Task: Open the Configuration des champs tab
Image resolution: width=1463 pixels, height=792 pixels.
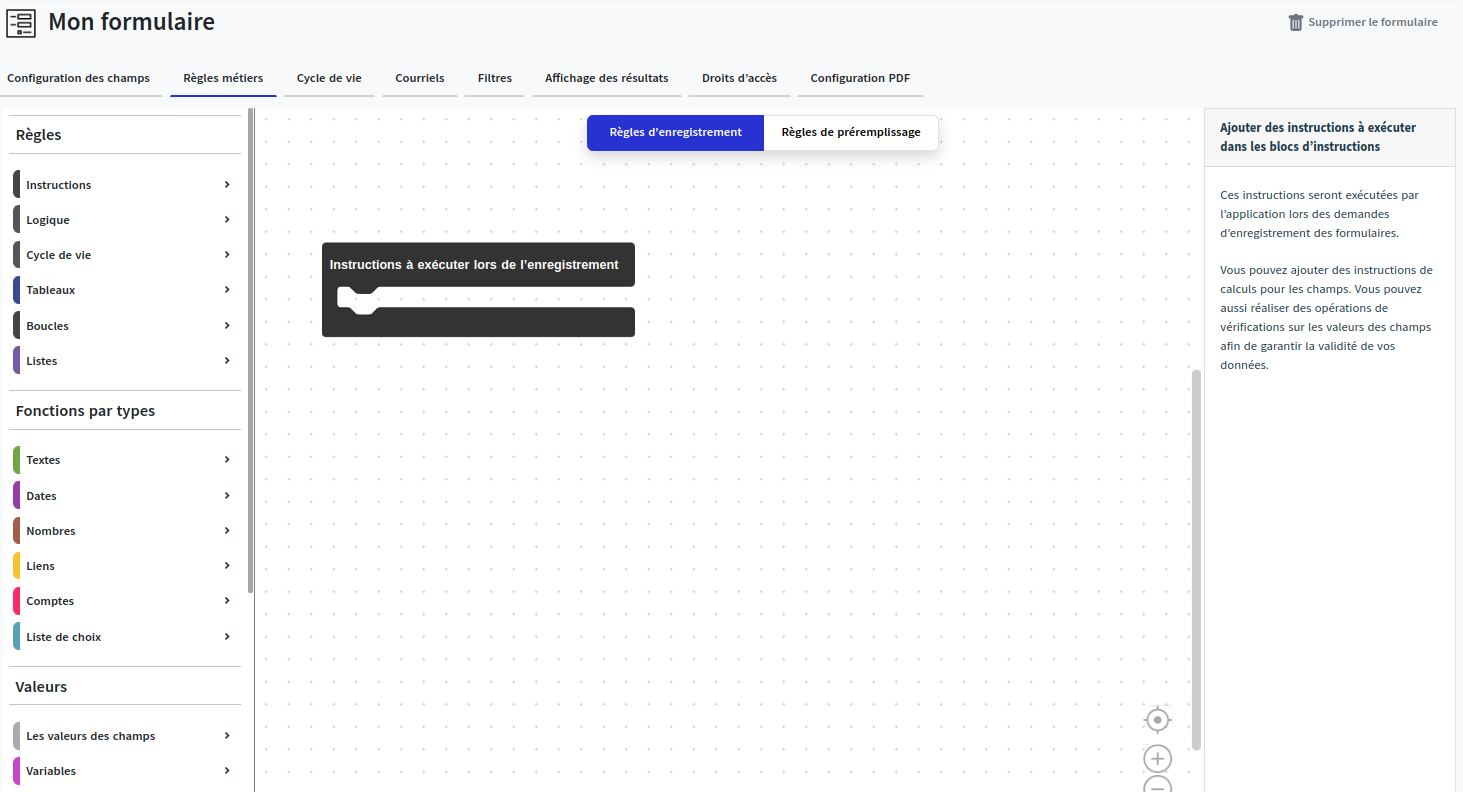Action: pos(78,78)
